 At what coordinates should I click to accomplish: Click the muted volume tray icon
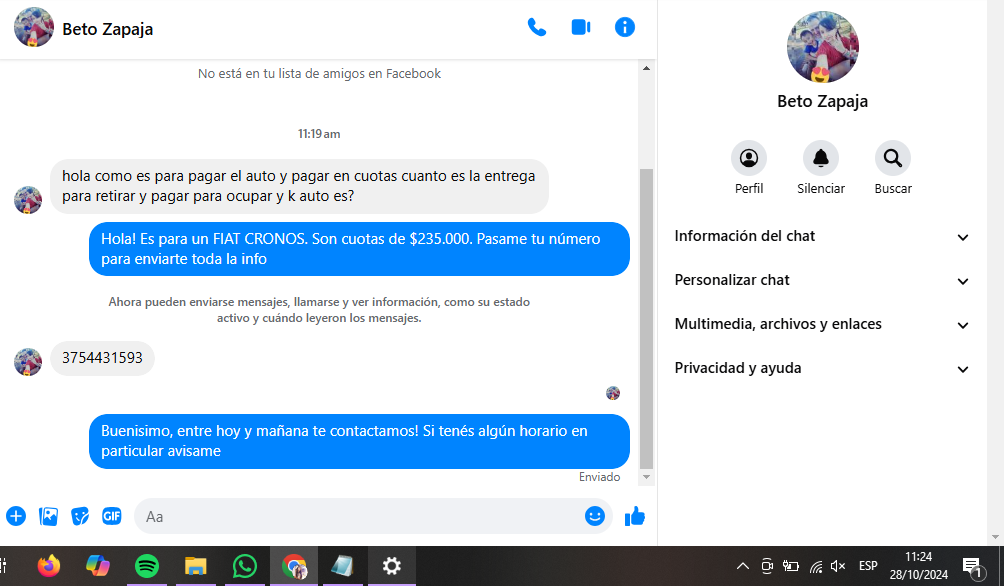tap(838, 566)
